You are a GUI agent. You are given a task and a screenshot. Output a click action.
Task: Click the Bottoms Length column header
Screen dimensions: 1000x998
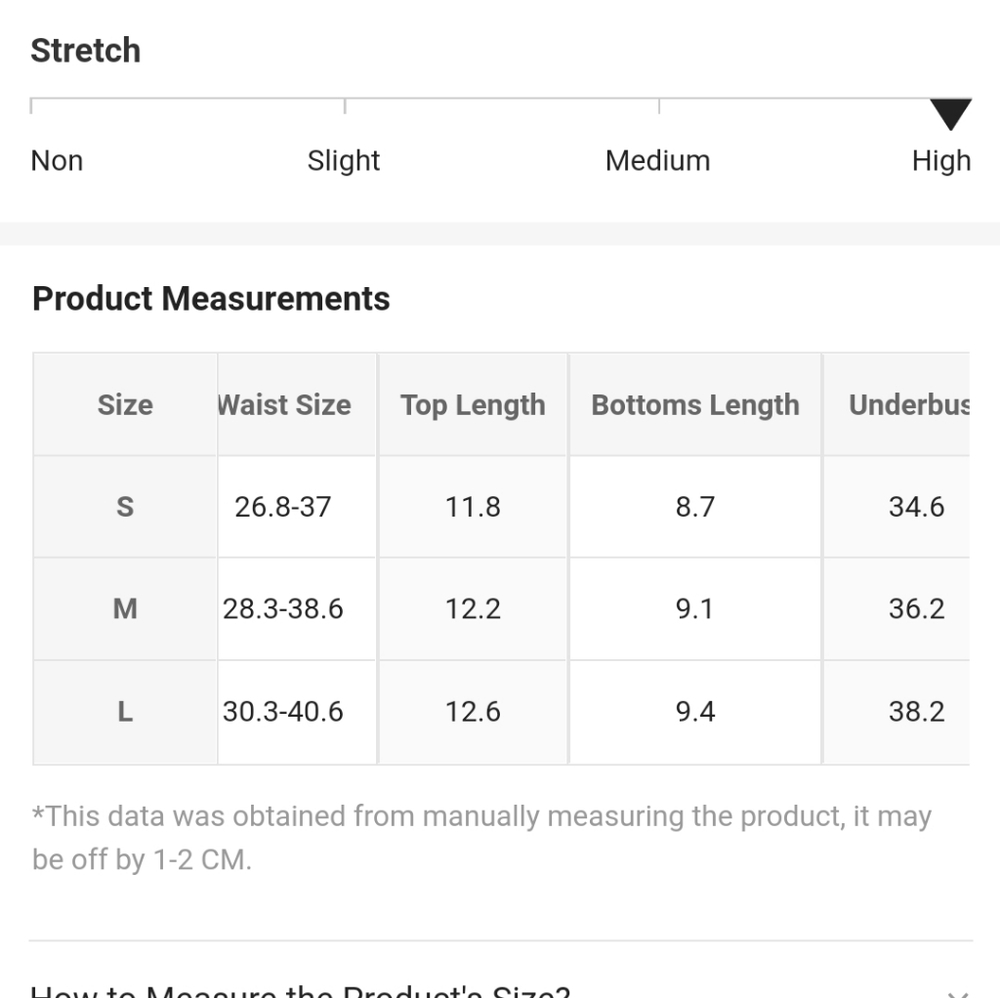coord(695,405)
